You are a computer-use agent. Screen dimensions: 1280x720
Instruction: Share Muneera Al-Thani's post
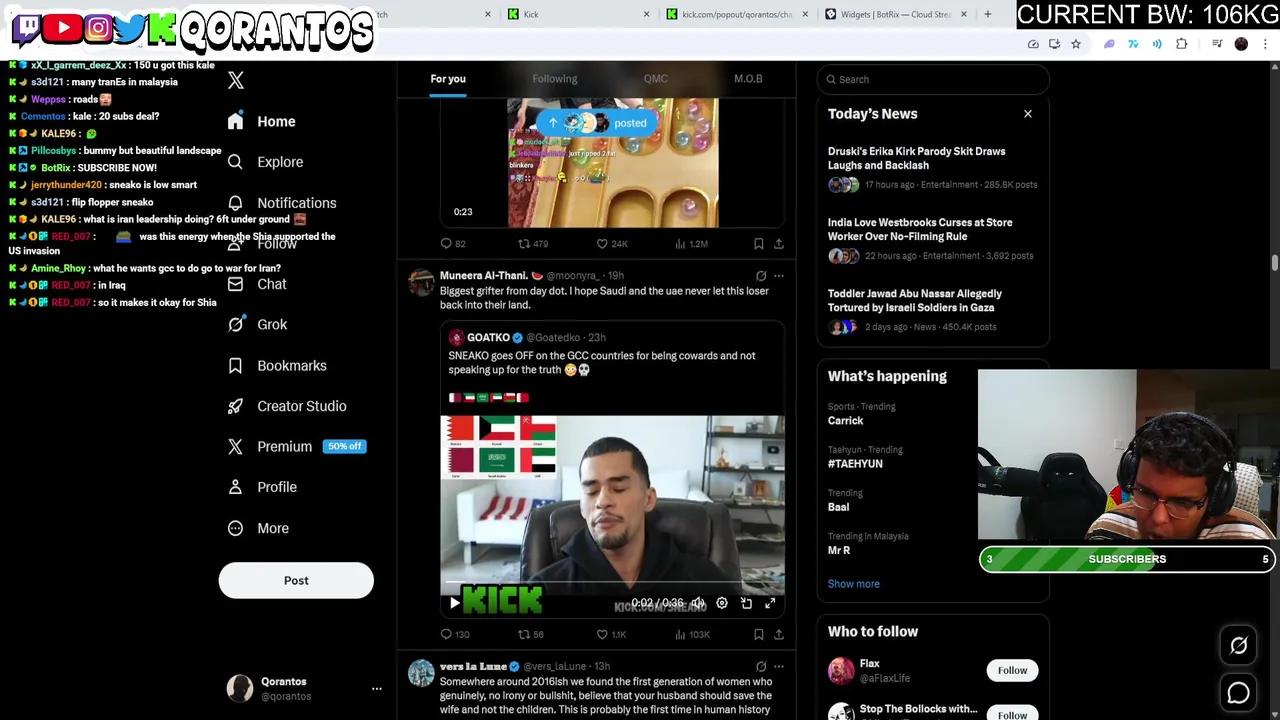click(x=778, y=634)
